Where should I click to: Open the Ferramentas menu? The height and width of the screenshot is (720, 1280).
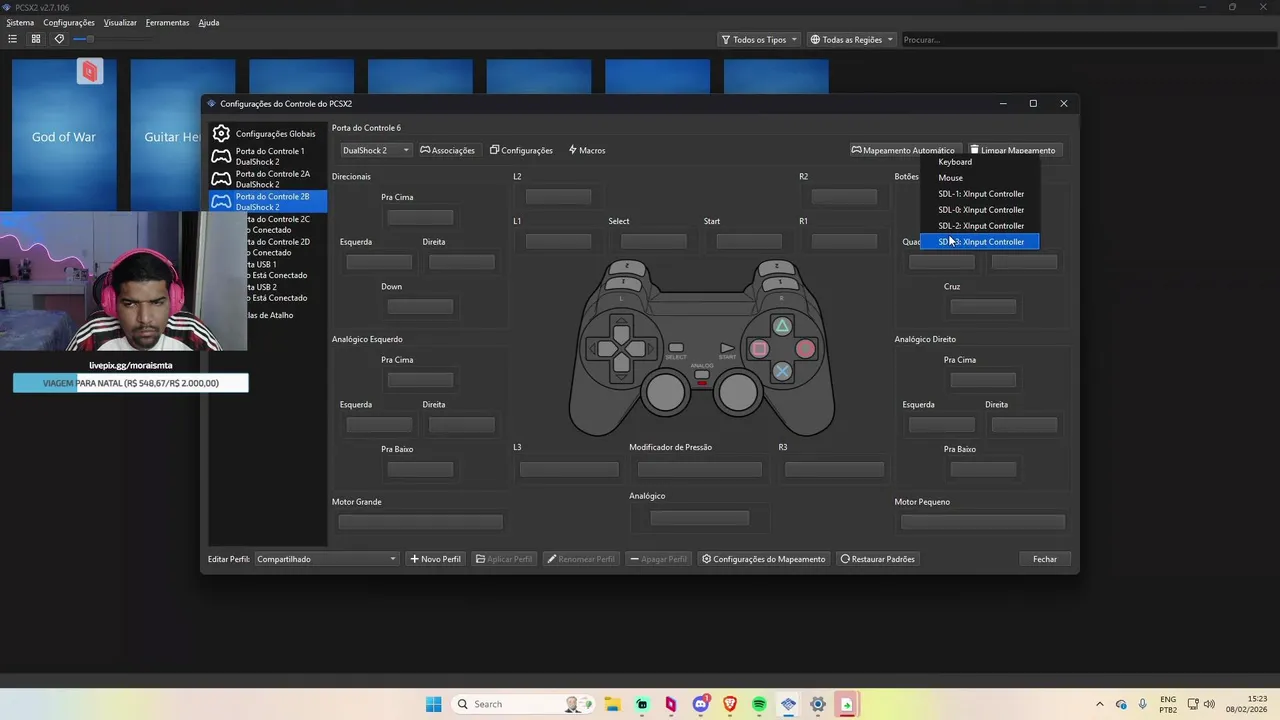pos(167,22)
